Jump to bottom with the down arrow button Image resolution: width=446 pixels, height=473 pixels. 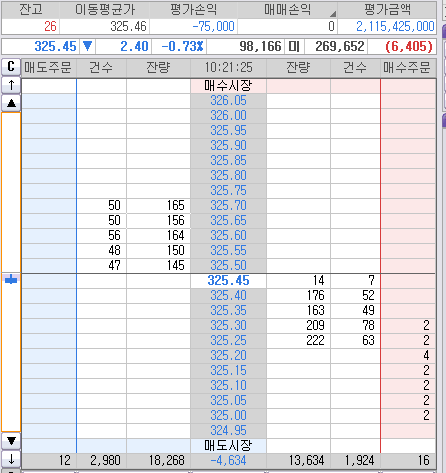[x=11, y=459]
